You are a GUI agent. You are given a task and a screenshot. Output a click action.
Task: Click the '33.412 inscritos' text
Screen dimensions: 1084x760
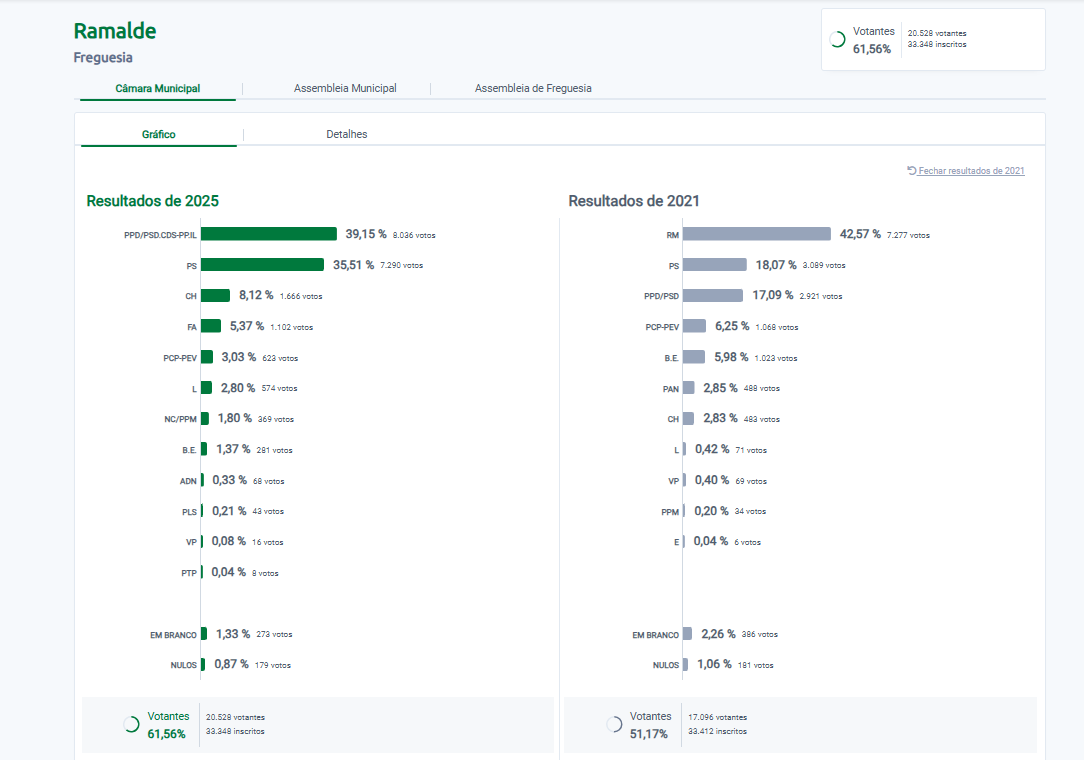click(x=718, y=732)
